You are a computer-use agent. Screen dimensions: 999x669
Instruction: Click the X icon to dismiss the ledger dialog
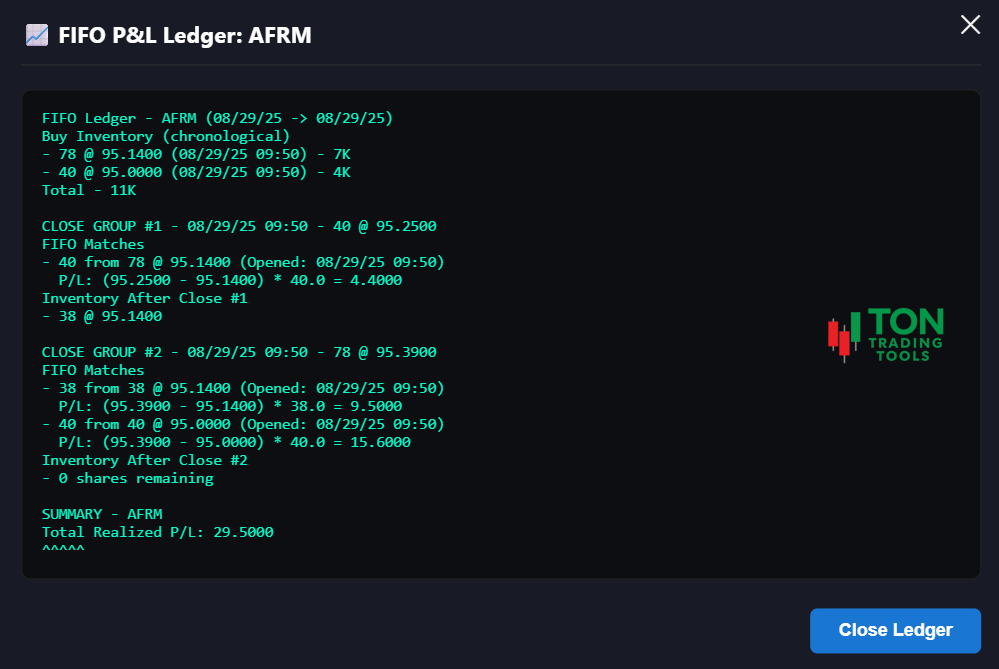(969, 24)
